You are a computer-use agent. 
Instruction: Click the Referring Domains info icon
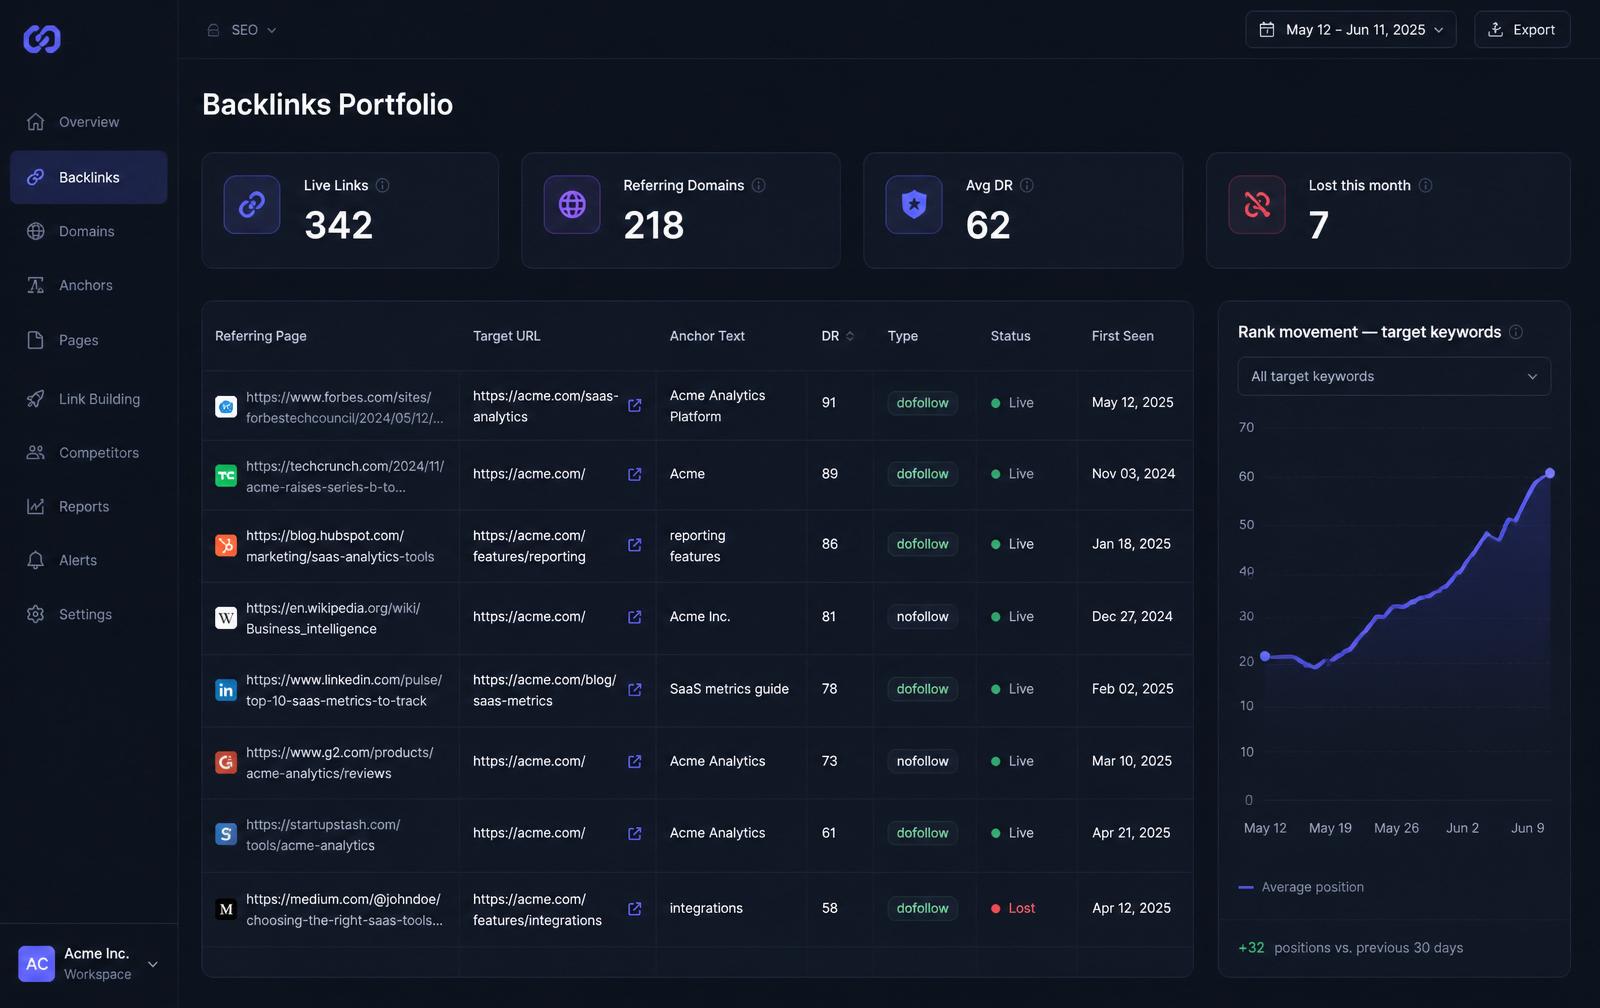(758, 185)
